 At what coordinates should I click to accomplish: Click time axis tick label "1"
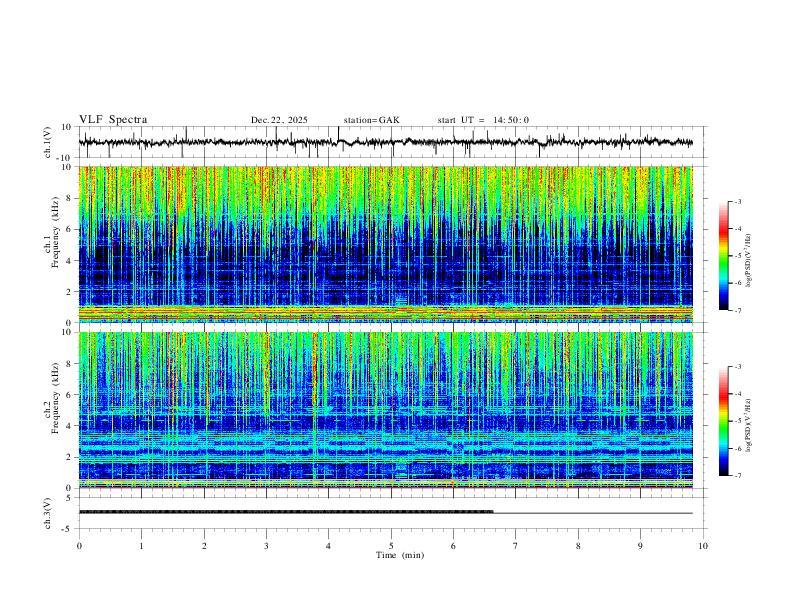pos(141,546)
